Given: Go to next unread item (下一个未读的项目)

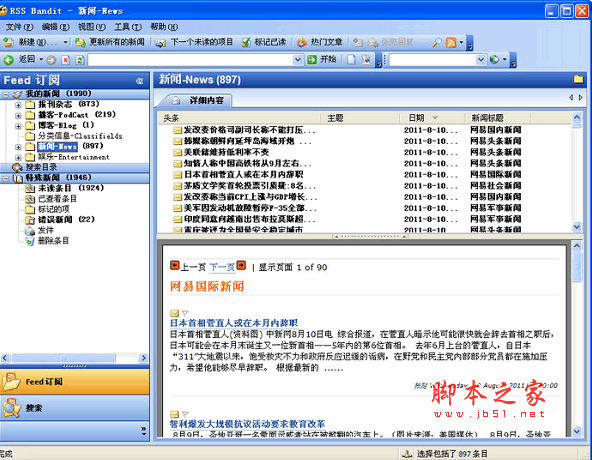Looking at the screenshot, I should [x=195, y=42].
